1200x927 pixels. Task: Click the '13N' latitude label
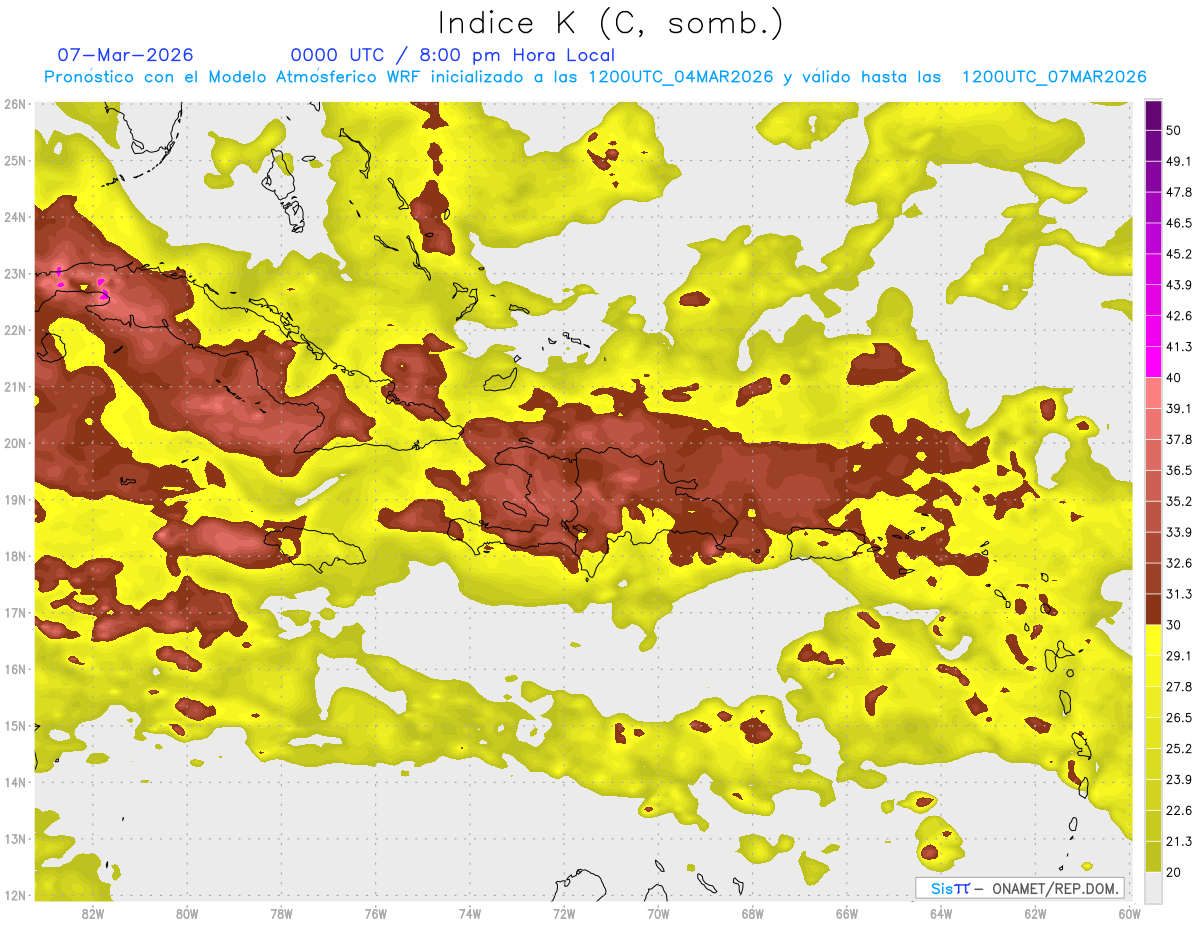click(x=15, y=838)
